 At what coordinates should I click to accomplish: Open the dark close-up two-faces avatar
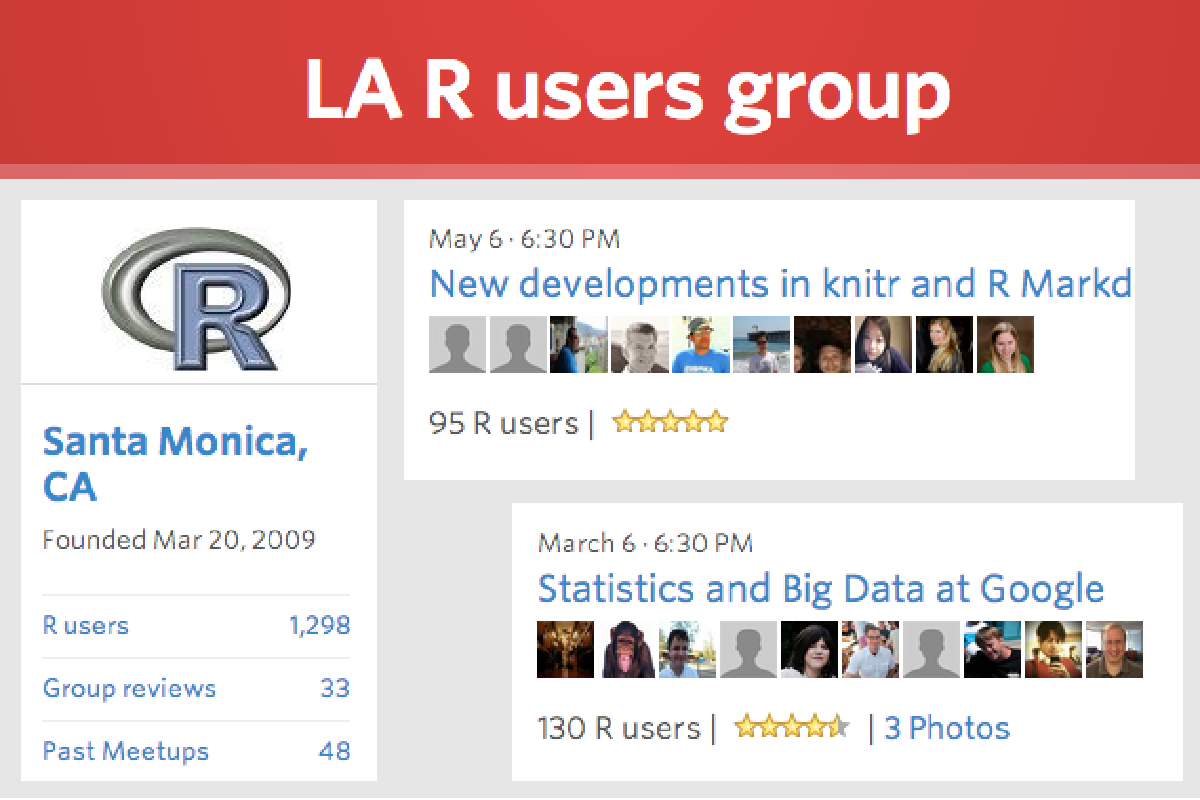[x=823, y=345]
